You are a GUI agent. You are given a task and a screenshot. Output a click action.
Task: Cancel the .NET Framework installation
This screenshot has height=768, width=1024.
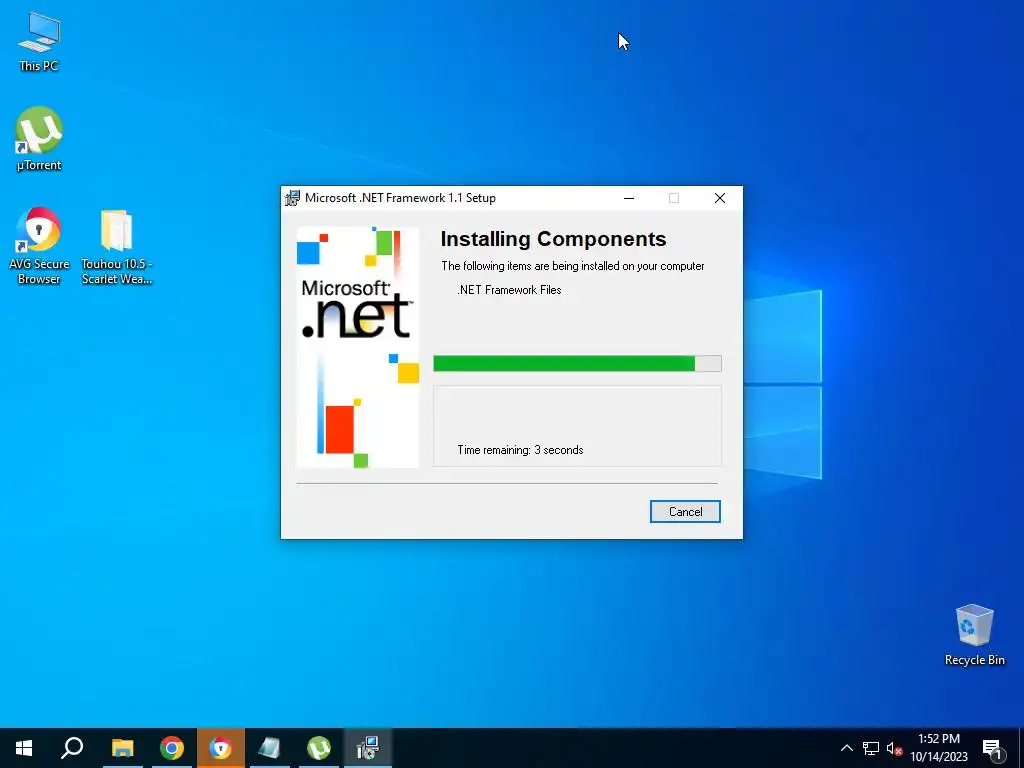tap(685, 511)
